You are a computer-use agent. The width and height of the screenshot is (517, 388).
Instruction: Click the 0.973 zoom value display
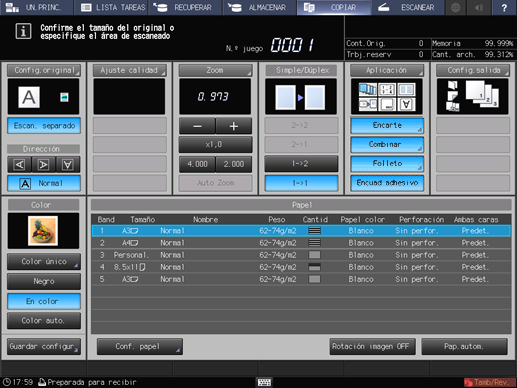(x=215, y=97)
